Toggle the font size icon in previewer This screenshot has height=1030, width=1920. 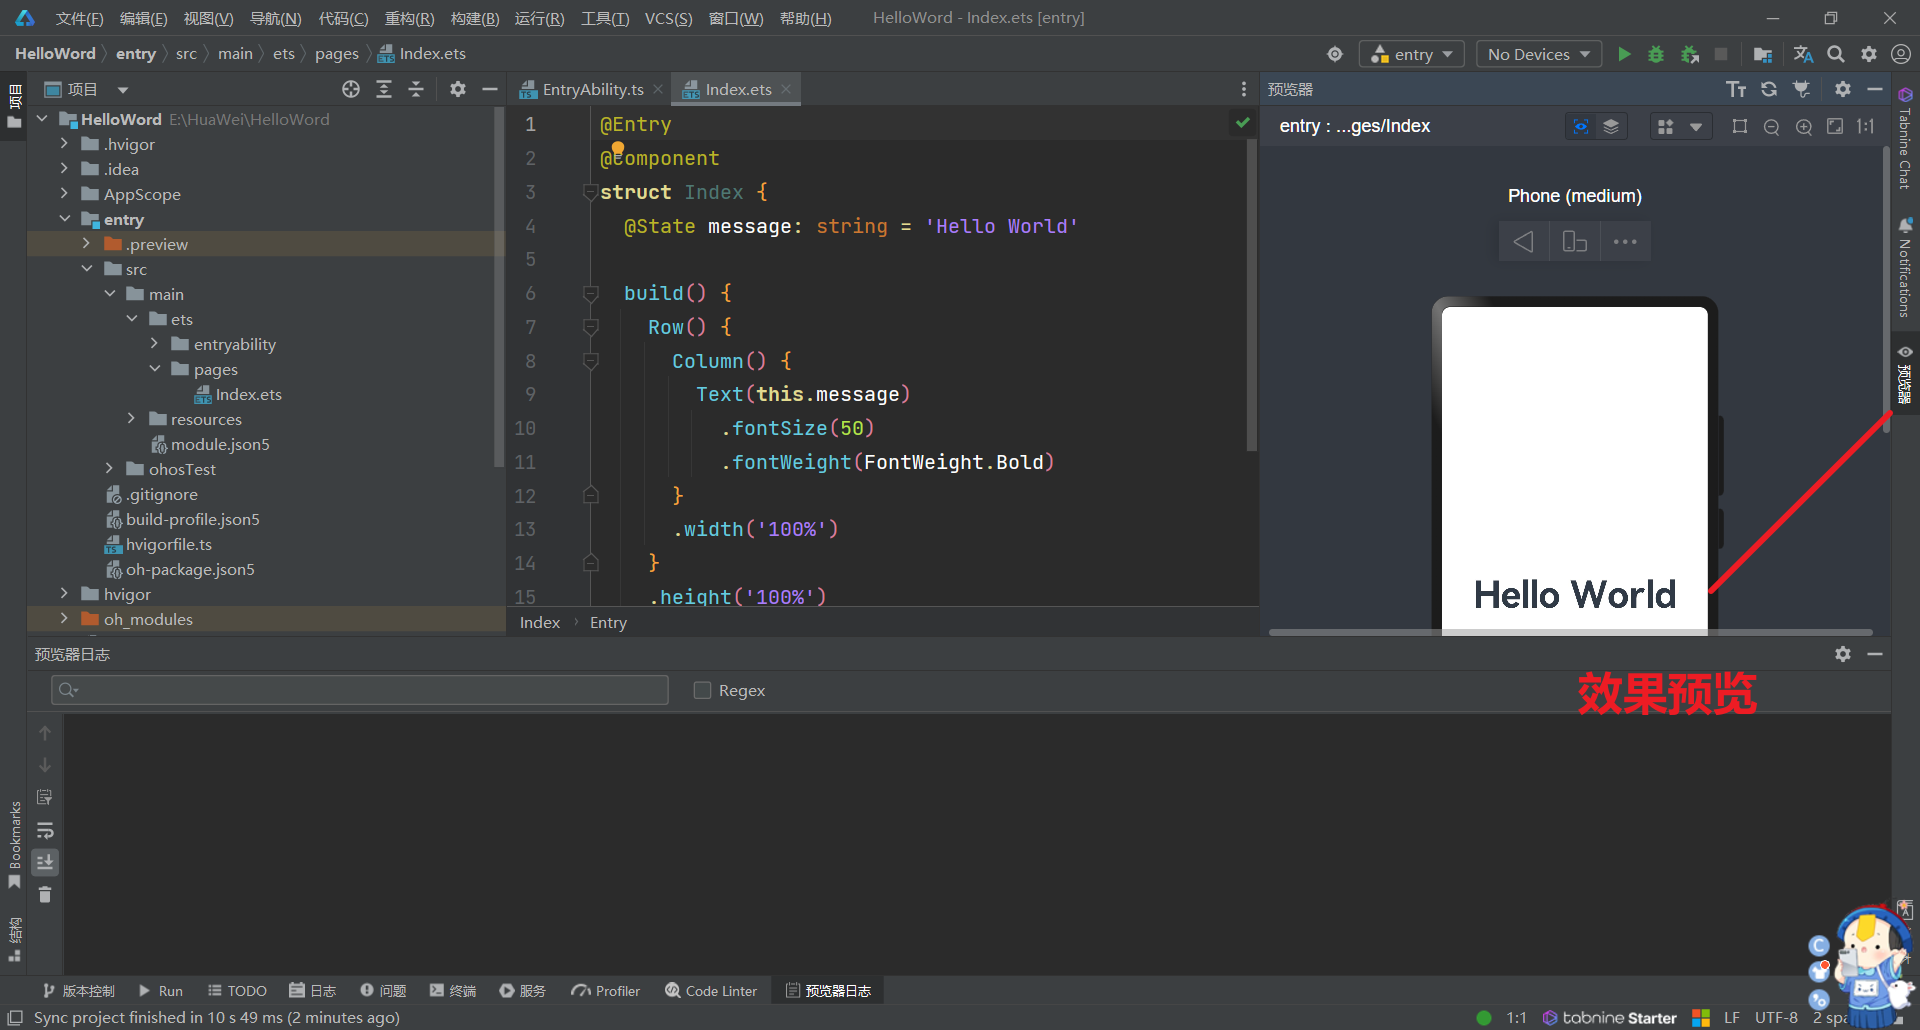point(1736,90)
